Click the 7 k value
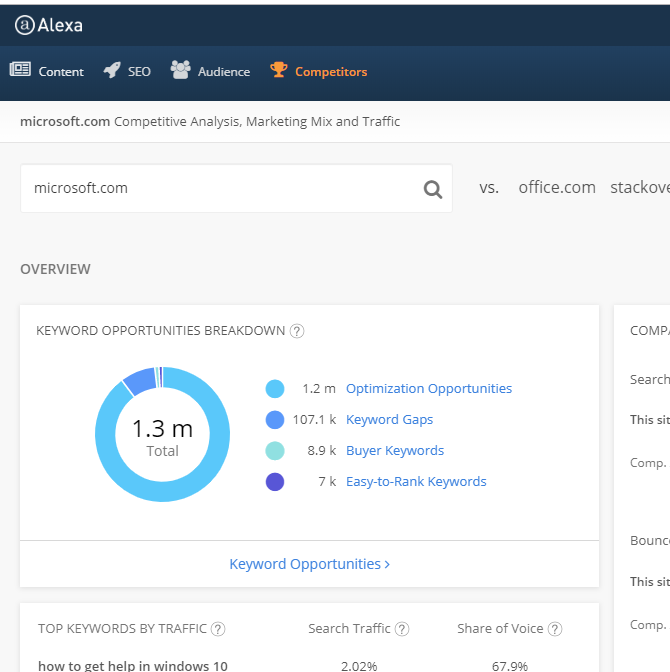 (x=327, y=482)
